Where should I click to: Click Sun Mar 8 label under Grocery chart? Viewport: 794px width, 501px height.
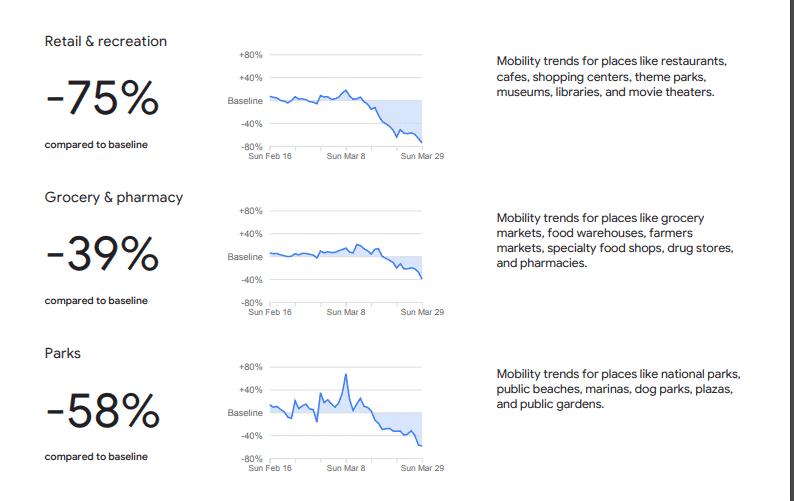[346, 312]
